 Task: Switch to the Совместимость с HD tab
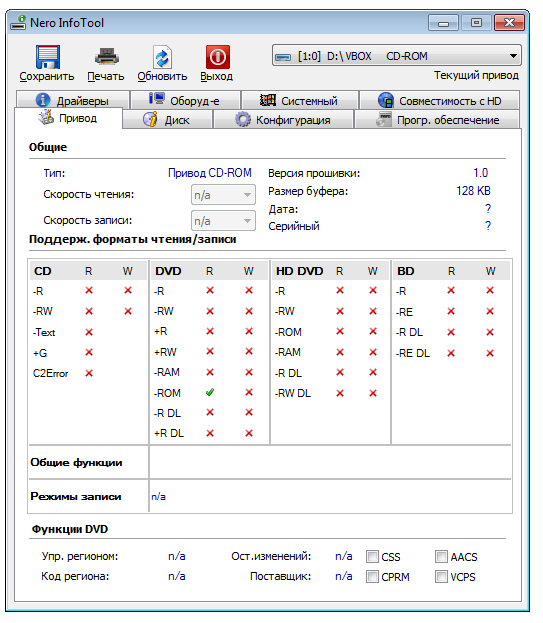pyautogui.click(x=439, y=100)
